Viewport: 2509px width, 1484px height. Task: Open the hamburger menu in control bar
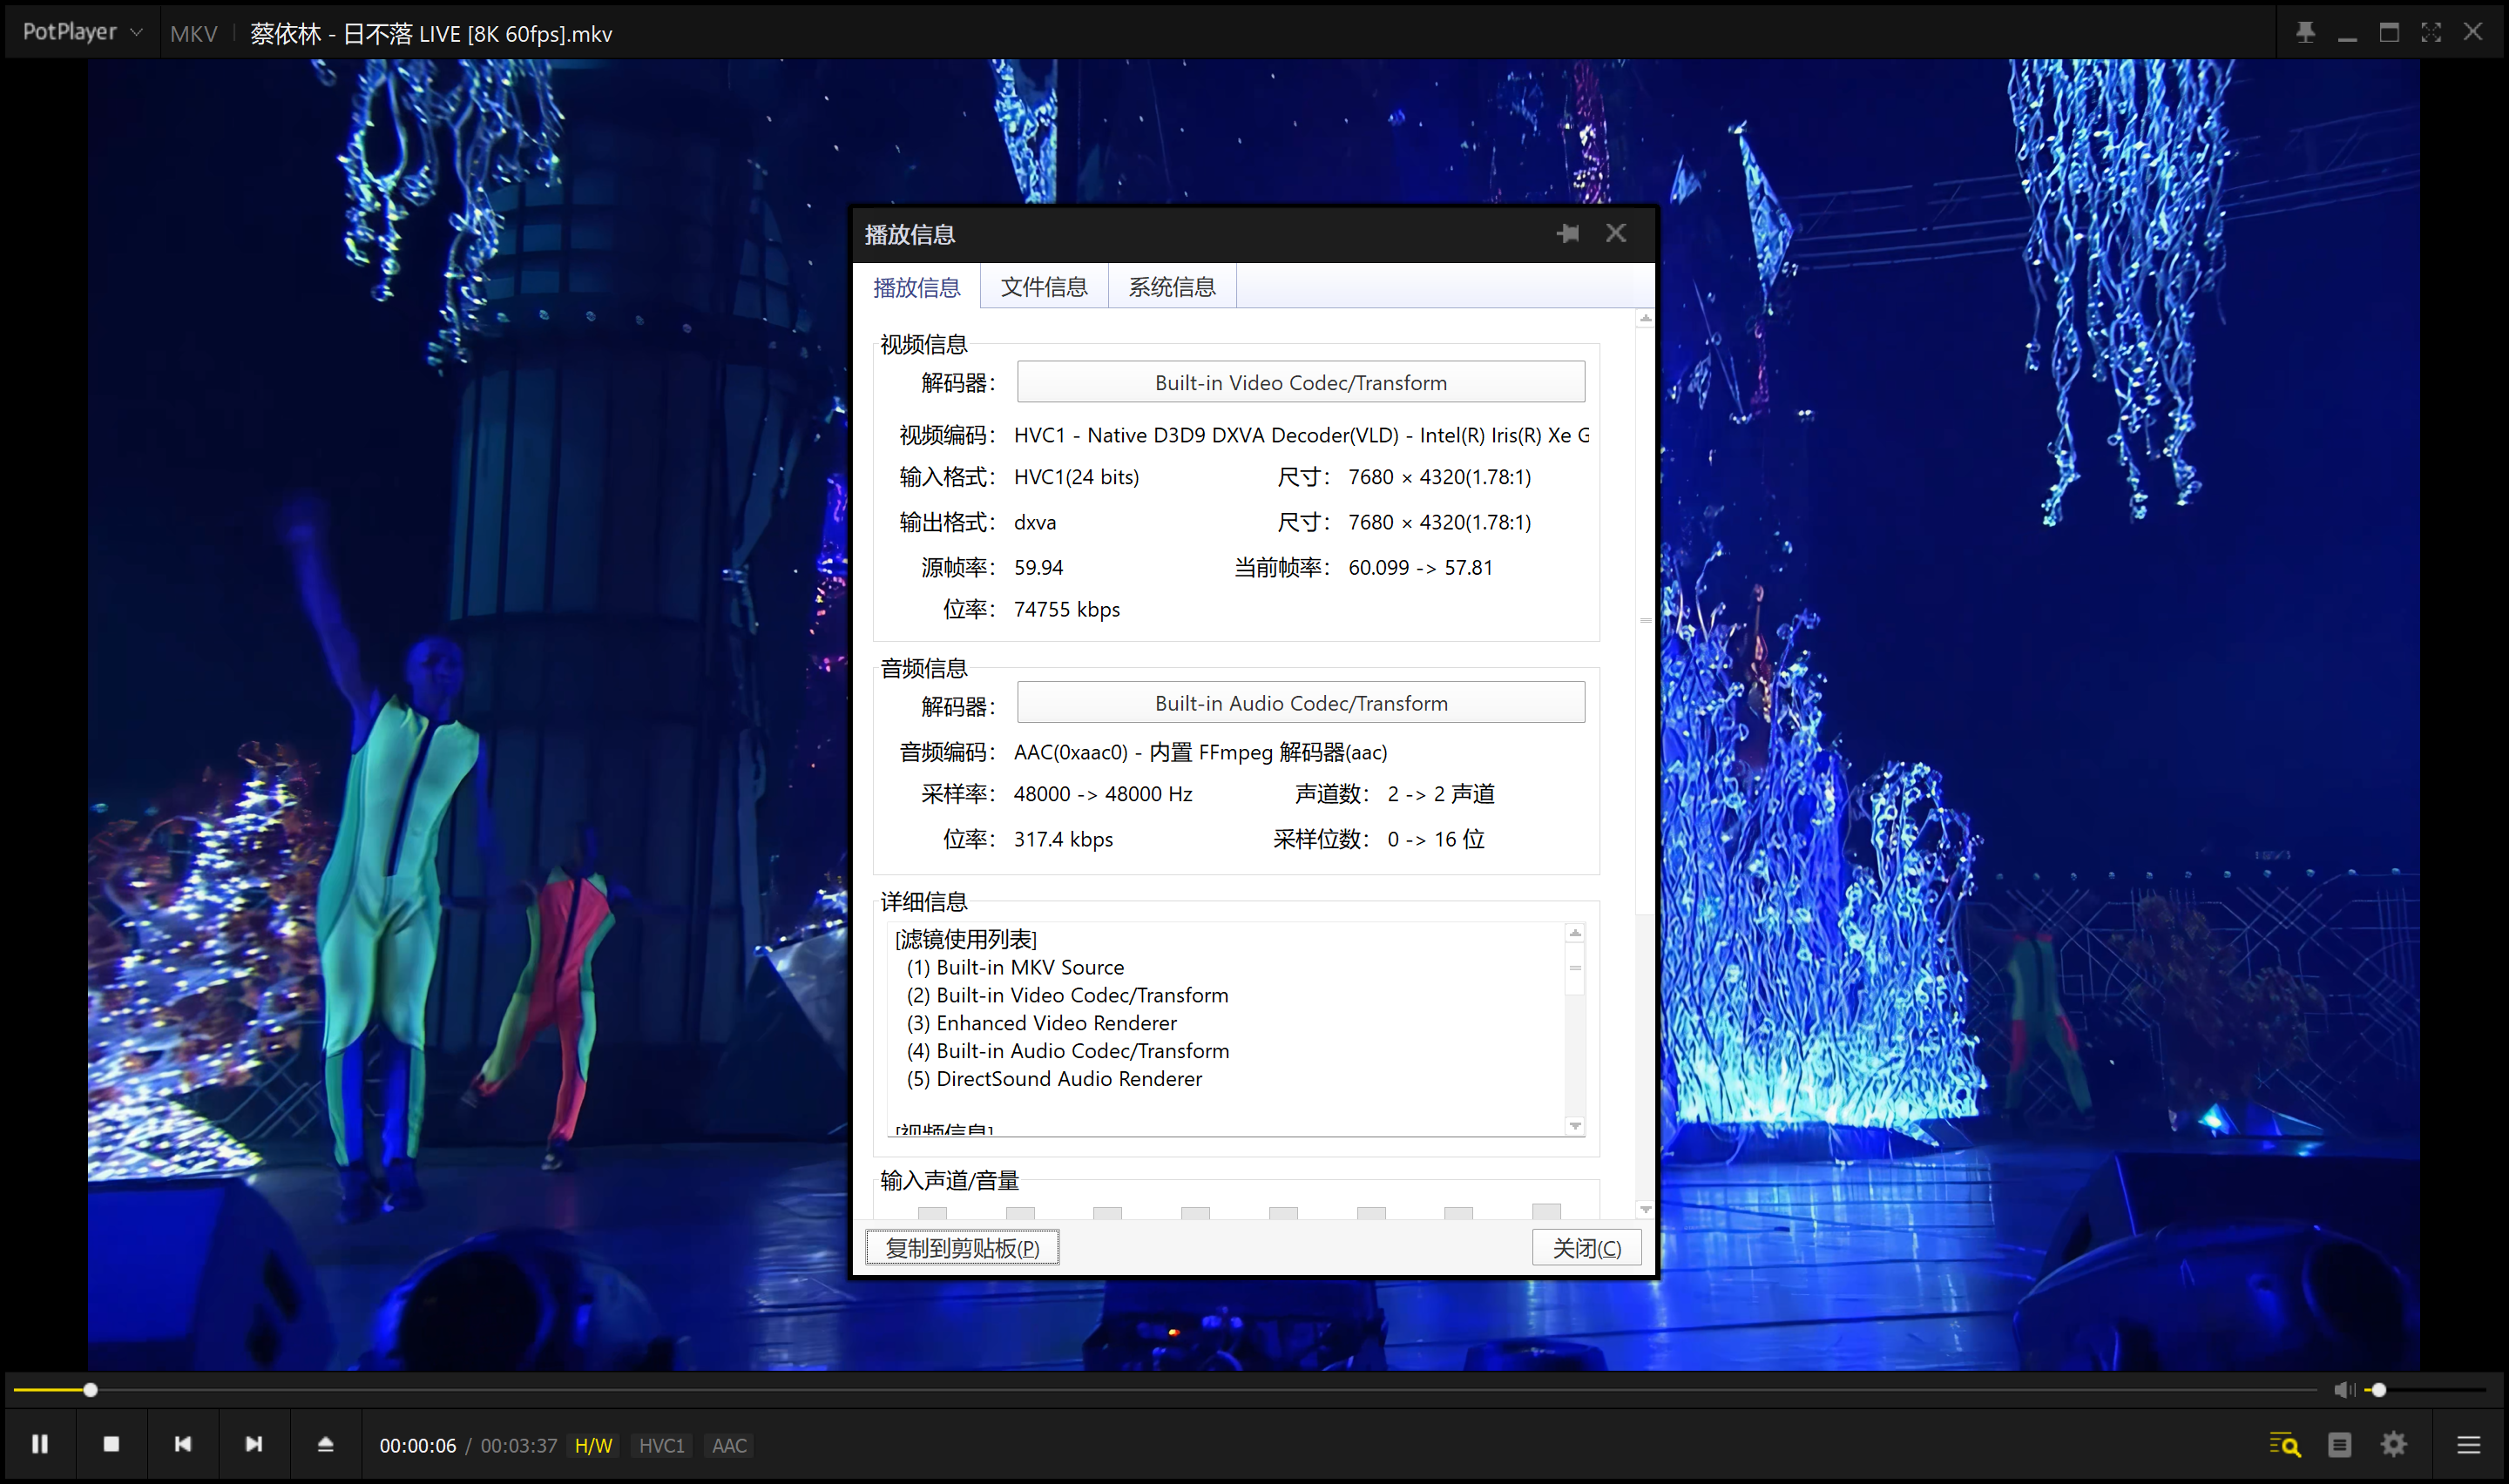2468,1445
